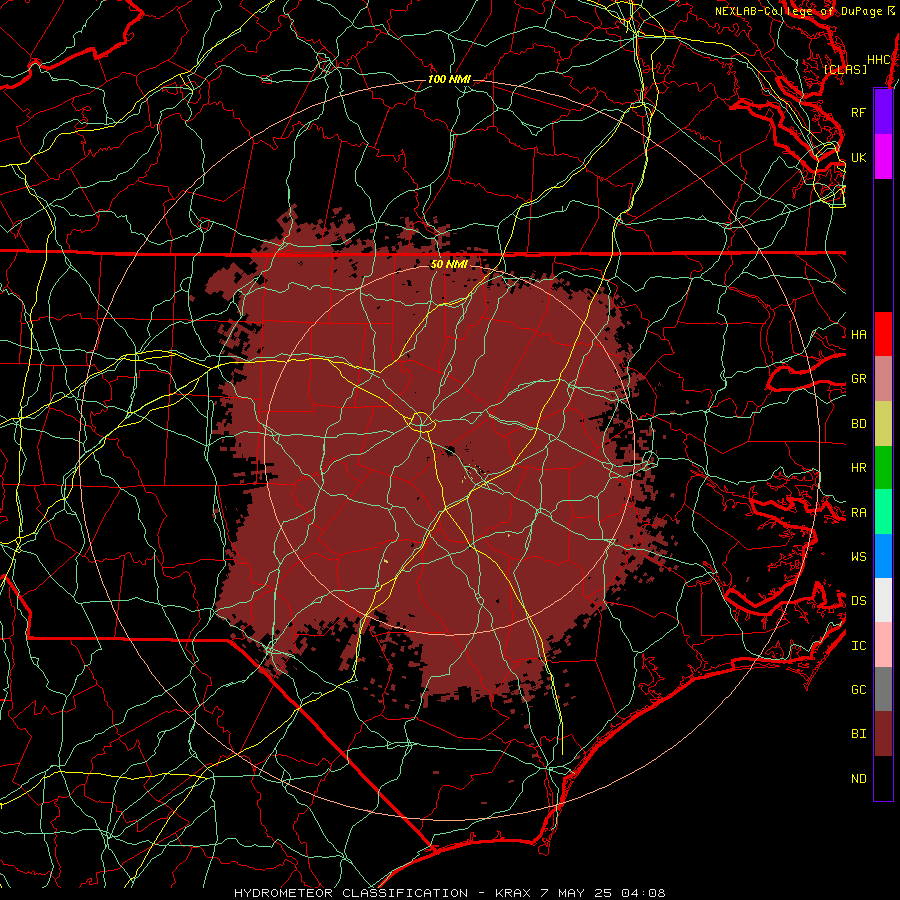The height and width of the screenshot is (900, 900).
Task: Click the WS legend label
Action: pos(858,557)
